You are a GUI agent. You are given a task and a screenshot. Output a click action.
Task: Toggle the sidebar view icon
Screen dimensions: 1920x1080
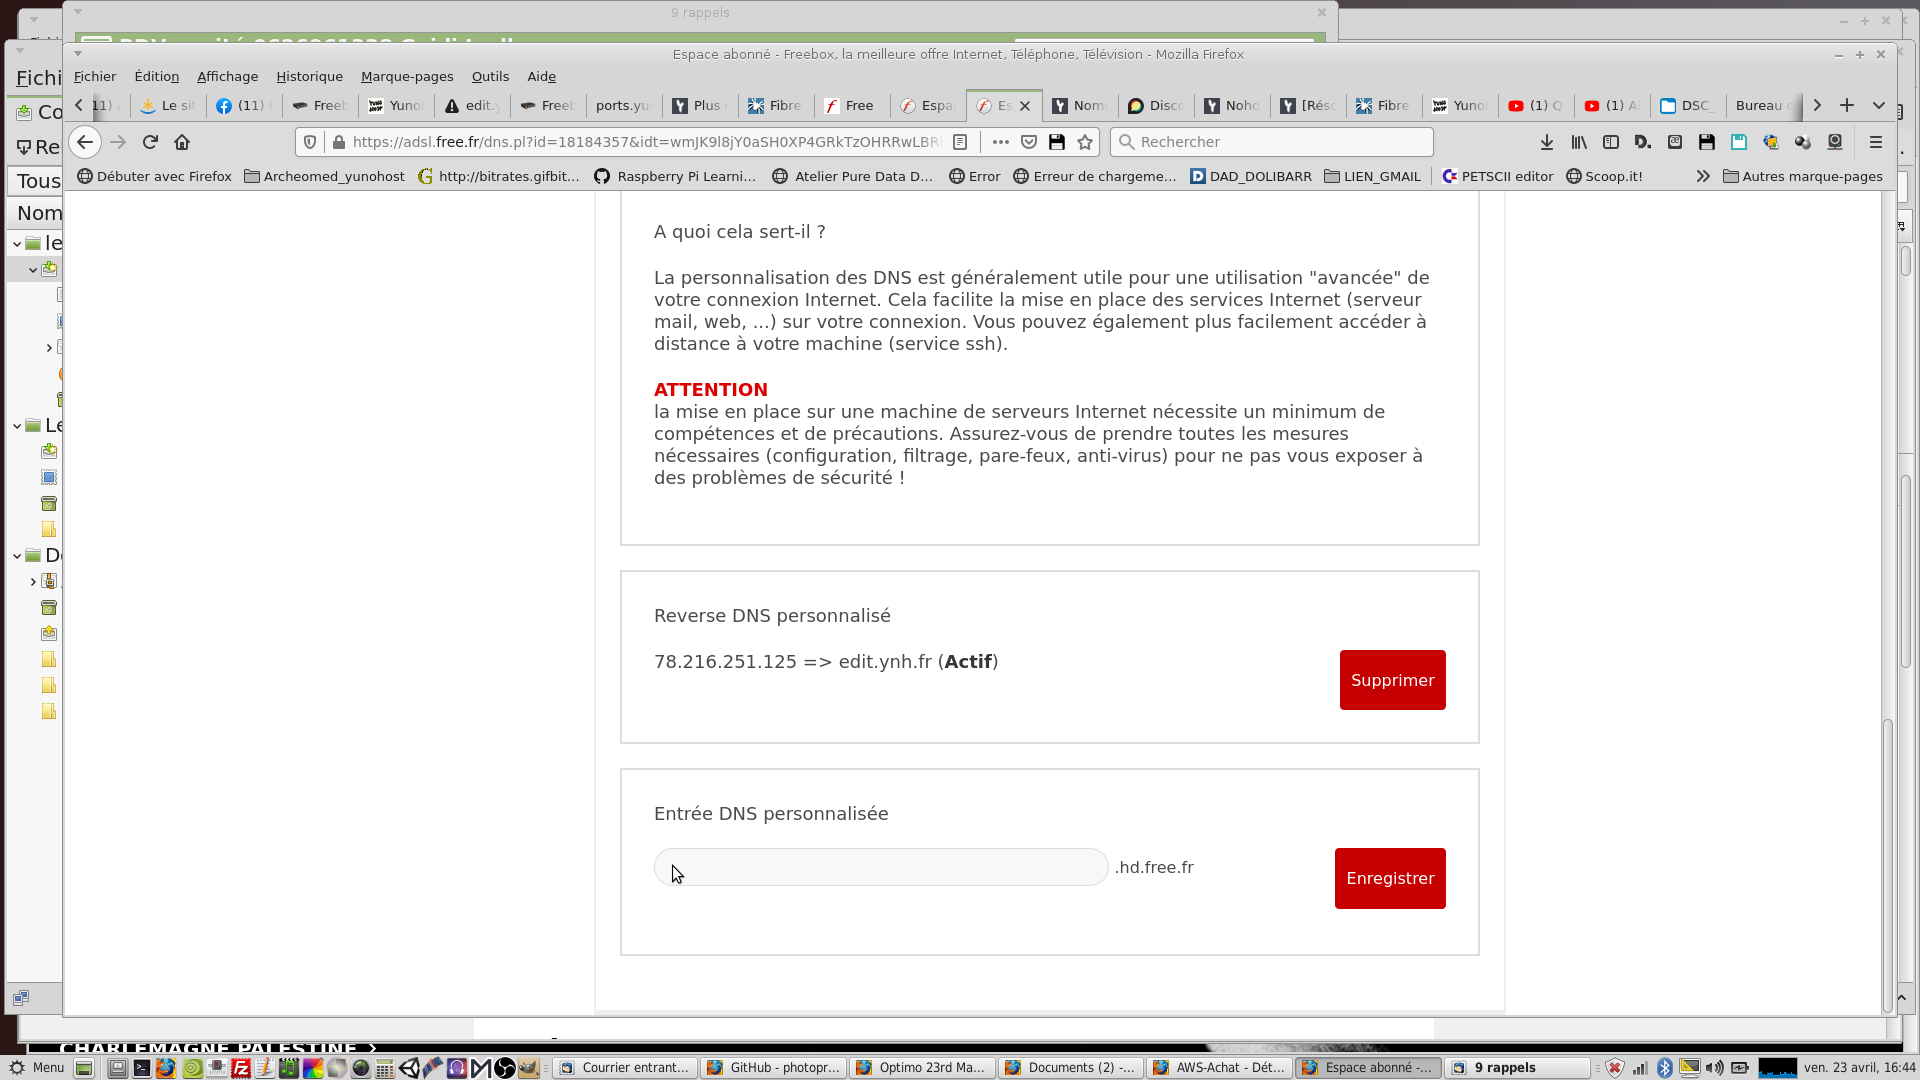coord(1611,142)
